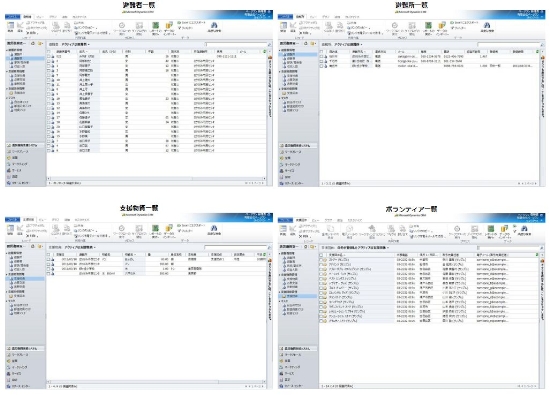This screenshot has height=395, width=550.
Task: Open view selector dropdown in ボランティア一覧 window
Action: (x=363, y=248)
